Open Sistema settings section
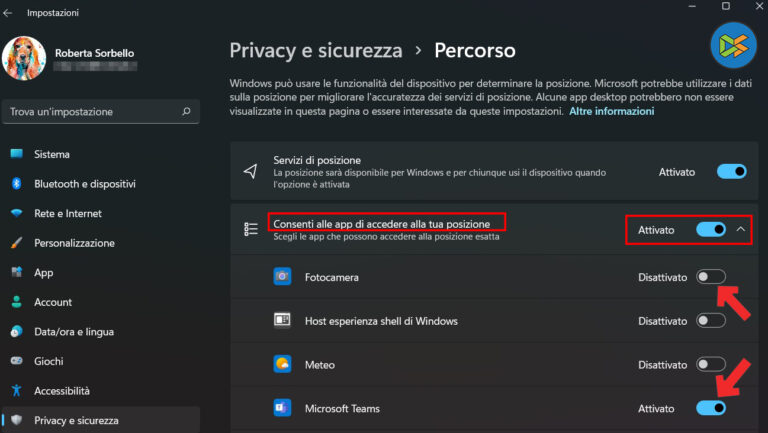This screenshot has width=768, height=433. (52, 154)
